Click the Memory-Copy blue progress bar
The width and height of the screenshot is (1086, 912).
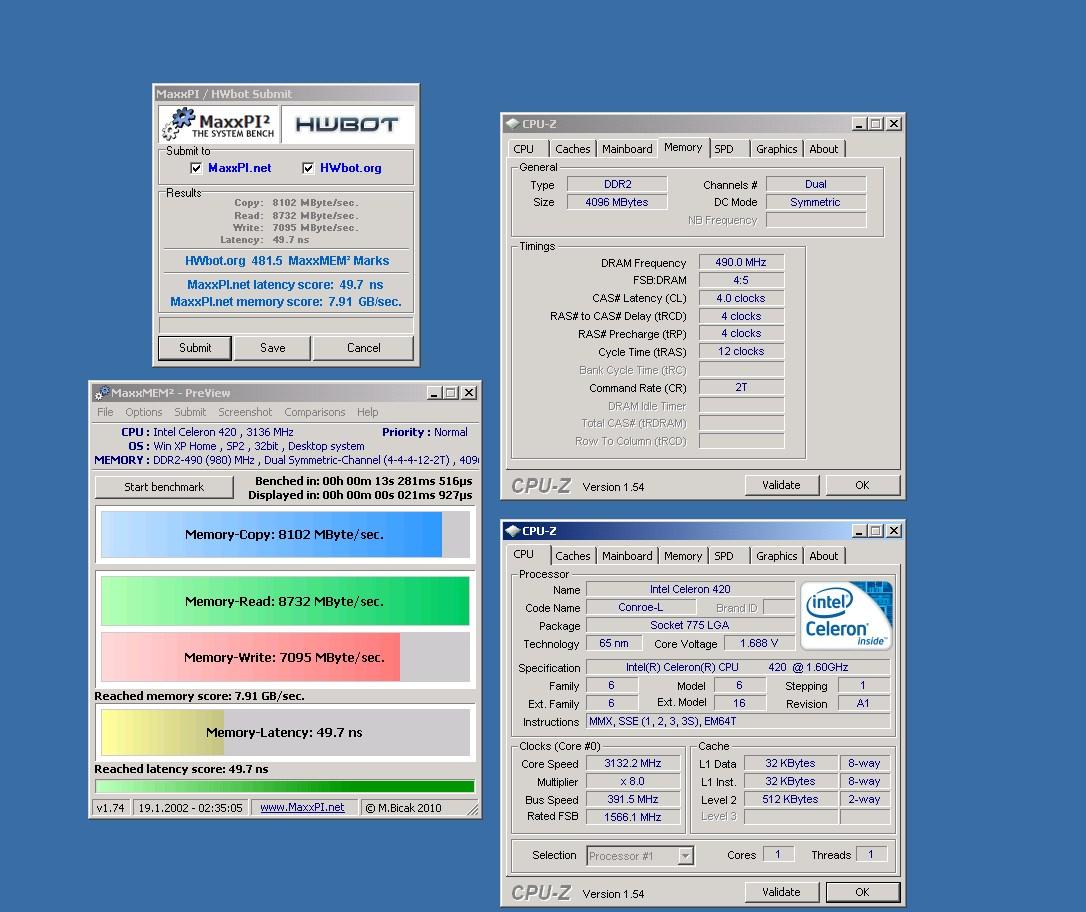click(285, 534)
